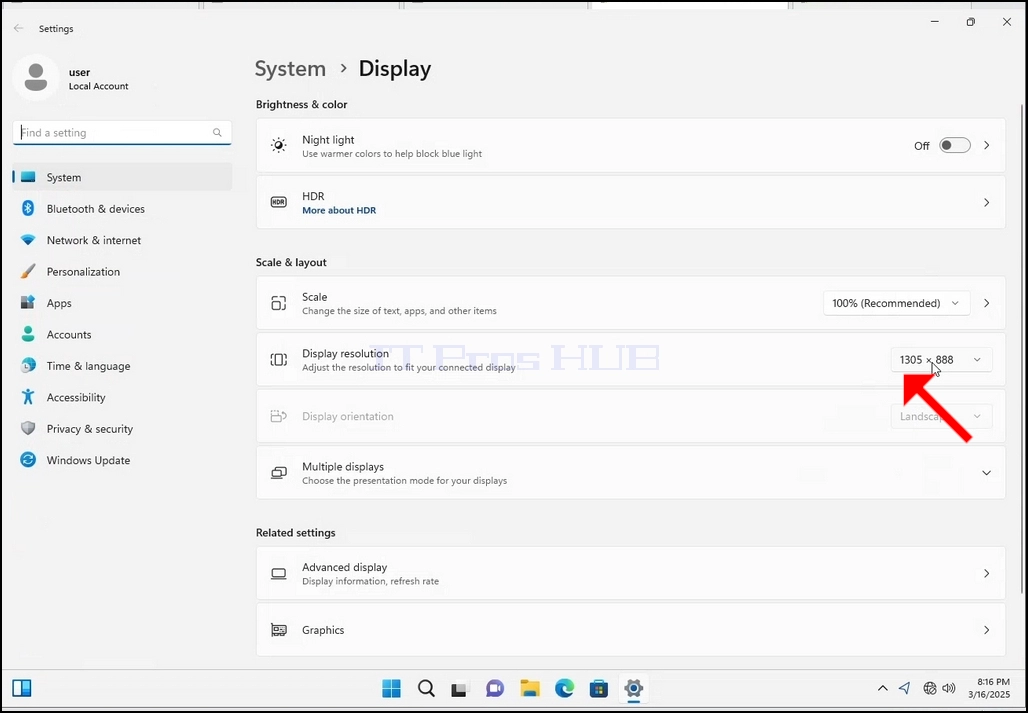Open the Widgets panel on taskbar
Screen dimensions: 1028x713
click(x=22, y=688)
